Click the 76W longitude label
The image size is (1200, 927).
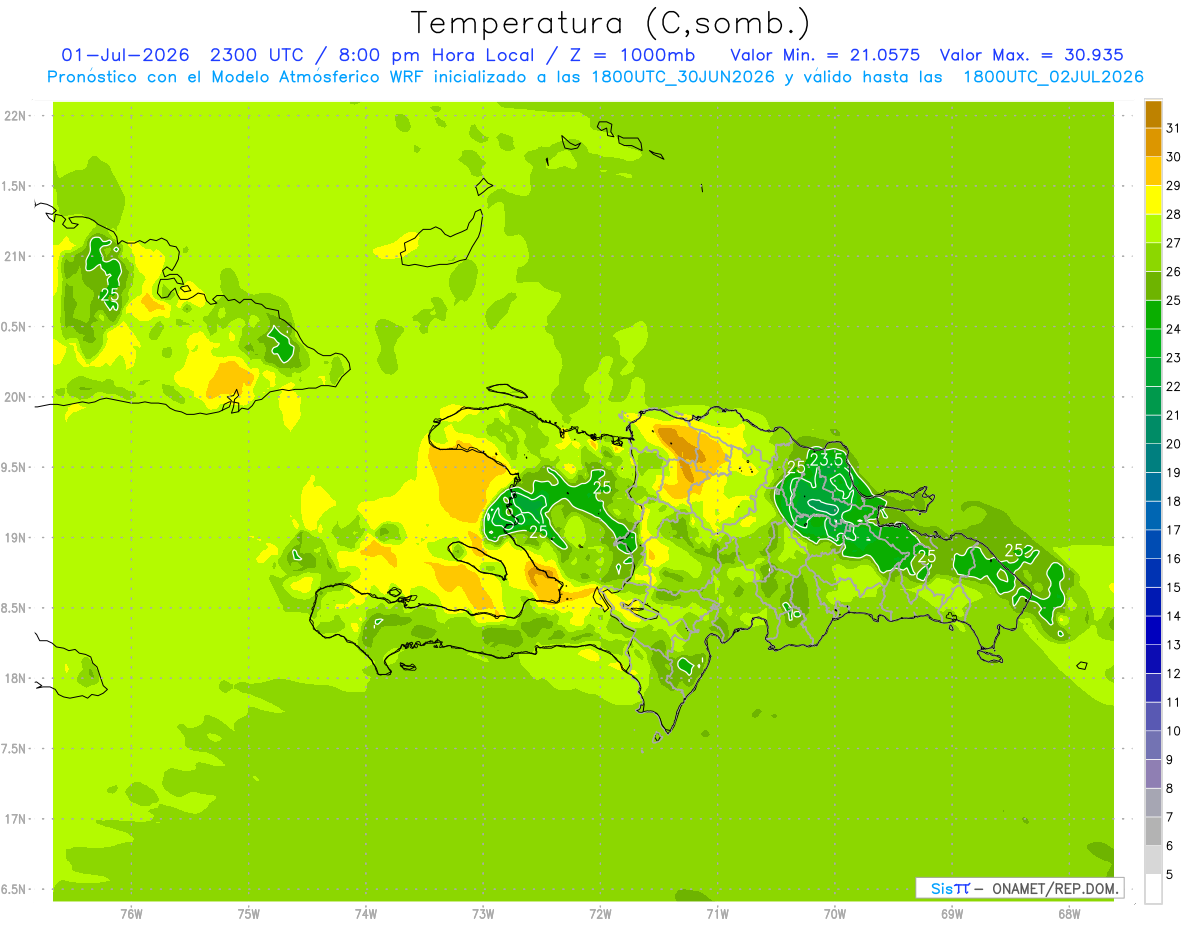(x=131, y=913)
